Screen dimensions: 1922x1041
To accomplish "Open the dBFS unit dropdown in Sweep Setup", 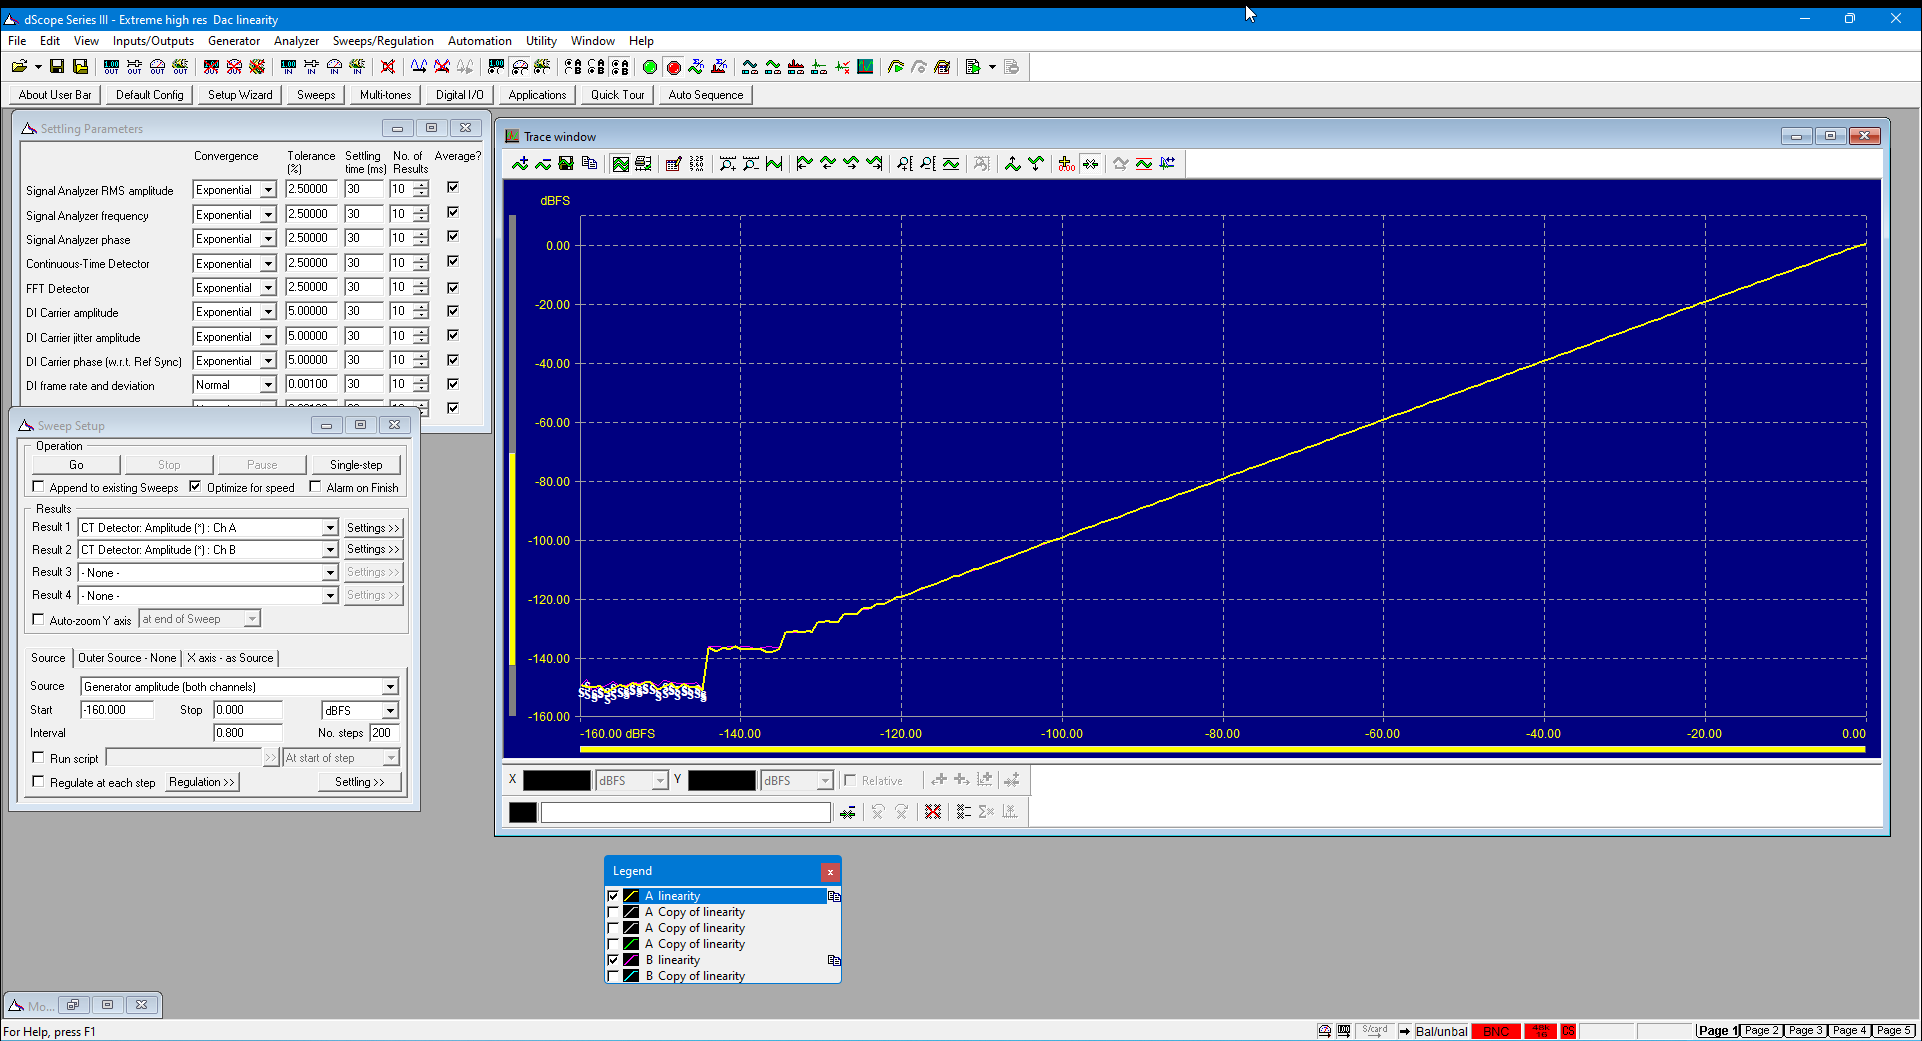I will point(390,711).
